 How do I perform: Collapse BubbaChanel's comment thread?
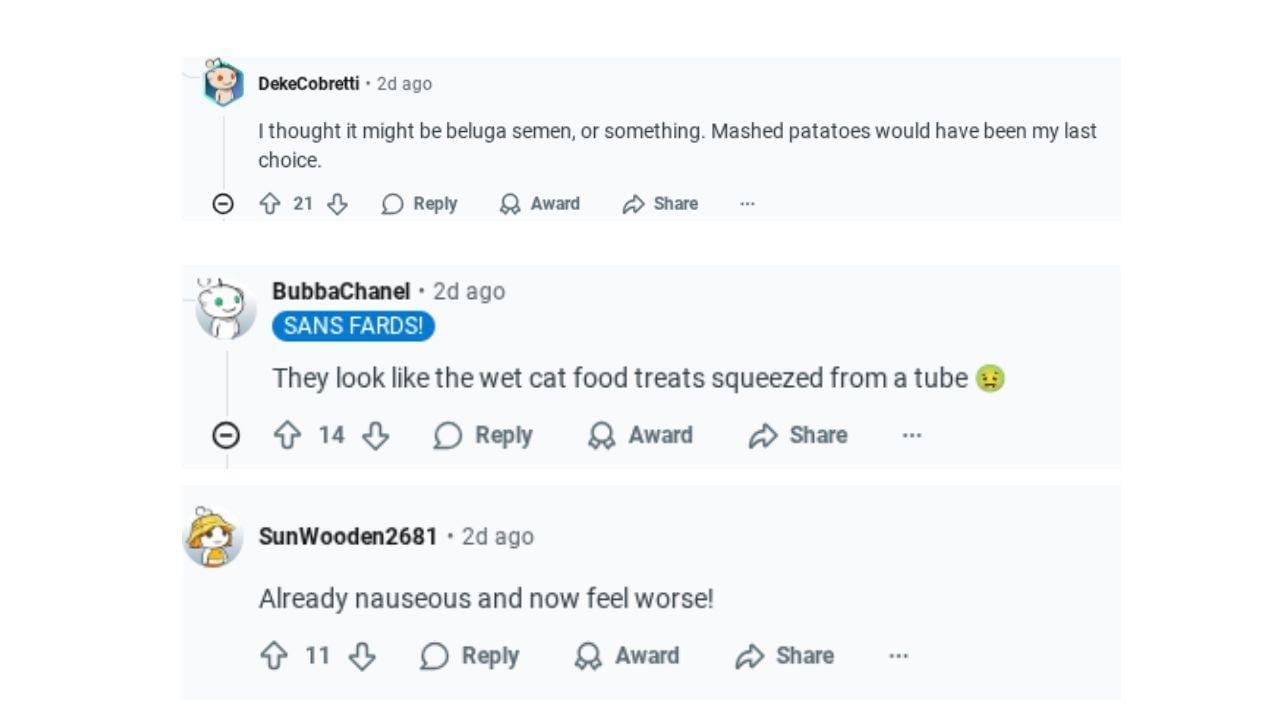tap(227, 435)
